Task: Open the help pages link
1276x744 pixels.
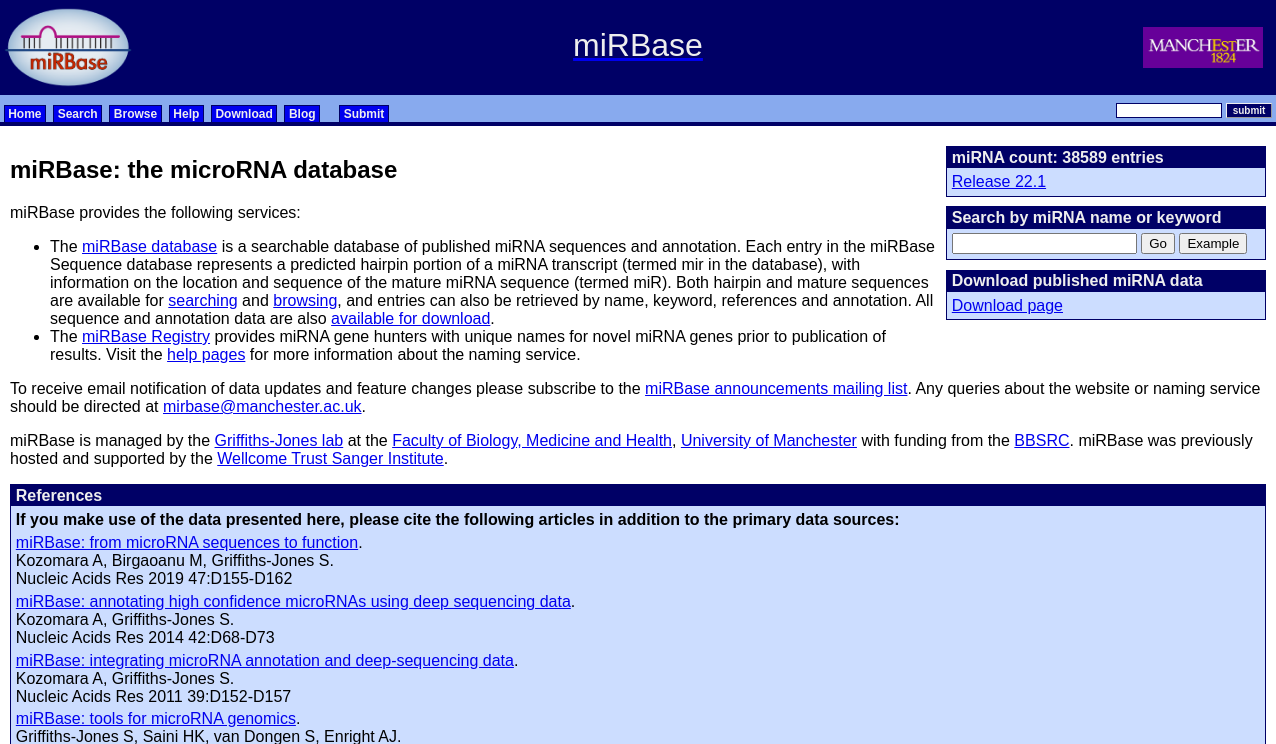Action: [206, 355]
